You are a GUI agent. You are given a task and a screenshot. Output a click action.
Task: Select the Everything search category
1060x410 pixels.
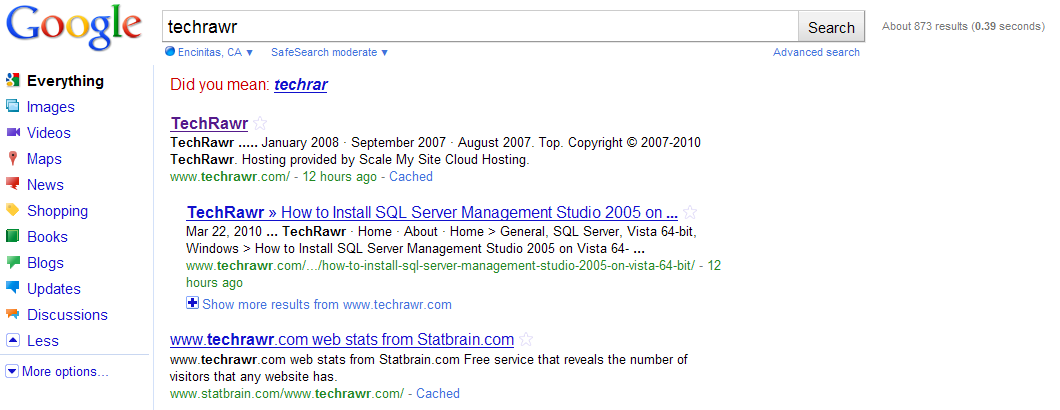65,81
